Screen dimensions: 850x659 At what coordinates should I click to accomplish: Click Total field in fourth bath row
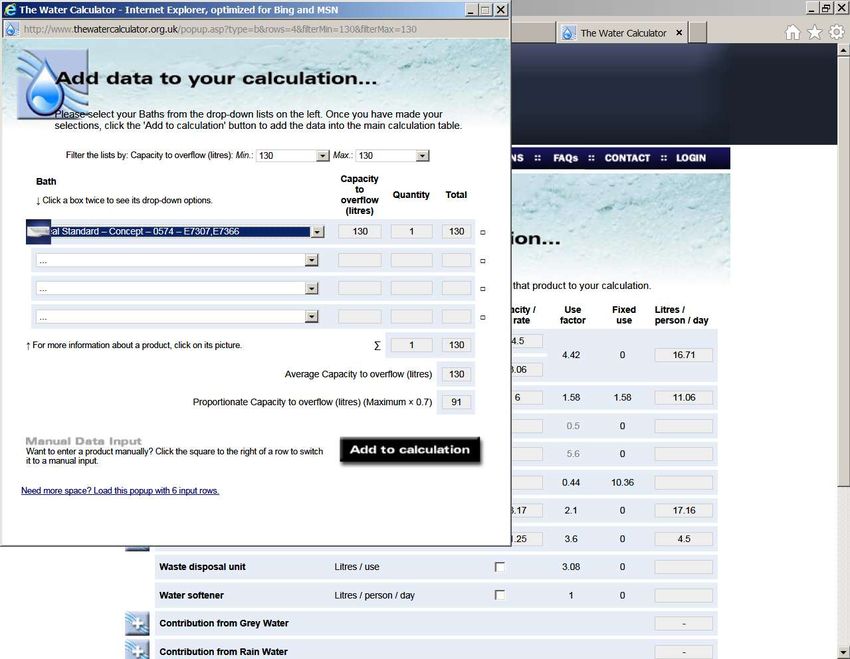pos(456,316)
